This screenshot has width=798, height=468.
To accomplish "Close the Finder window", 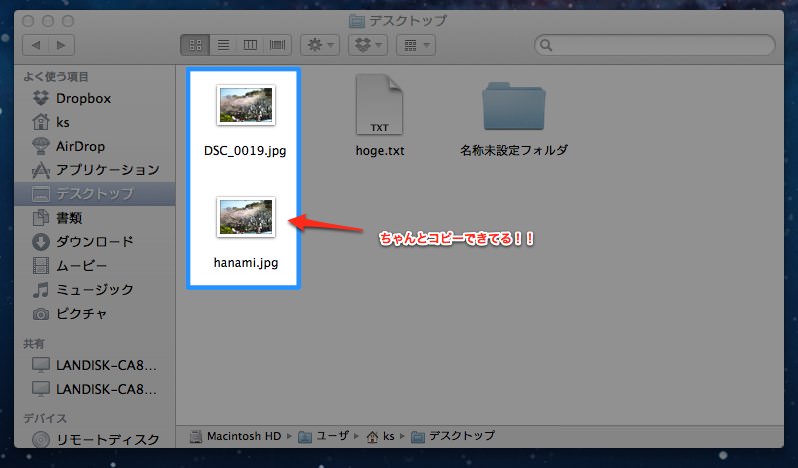I will click(x=28, y=21).
